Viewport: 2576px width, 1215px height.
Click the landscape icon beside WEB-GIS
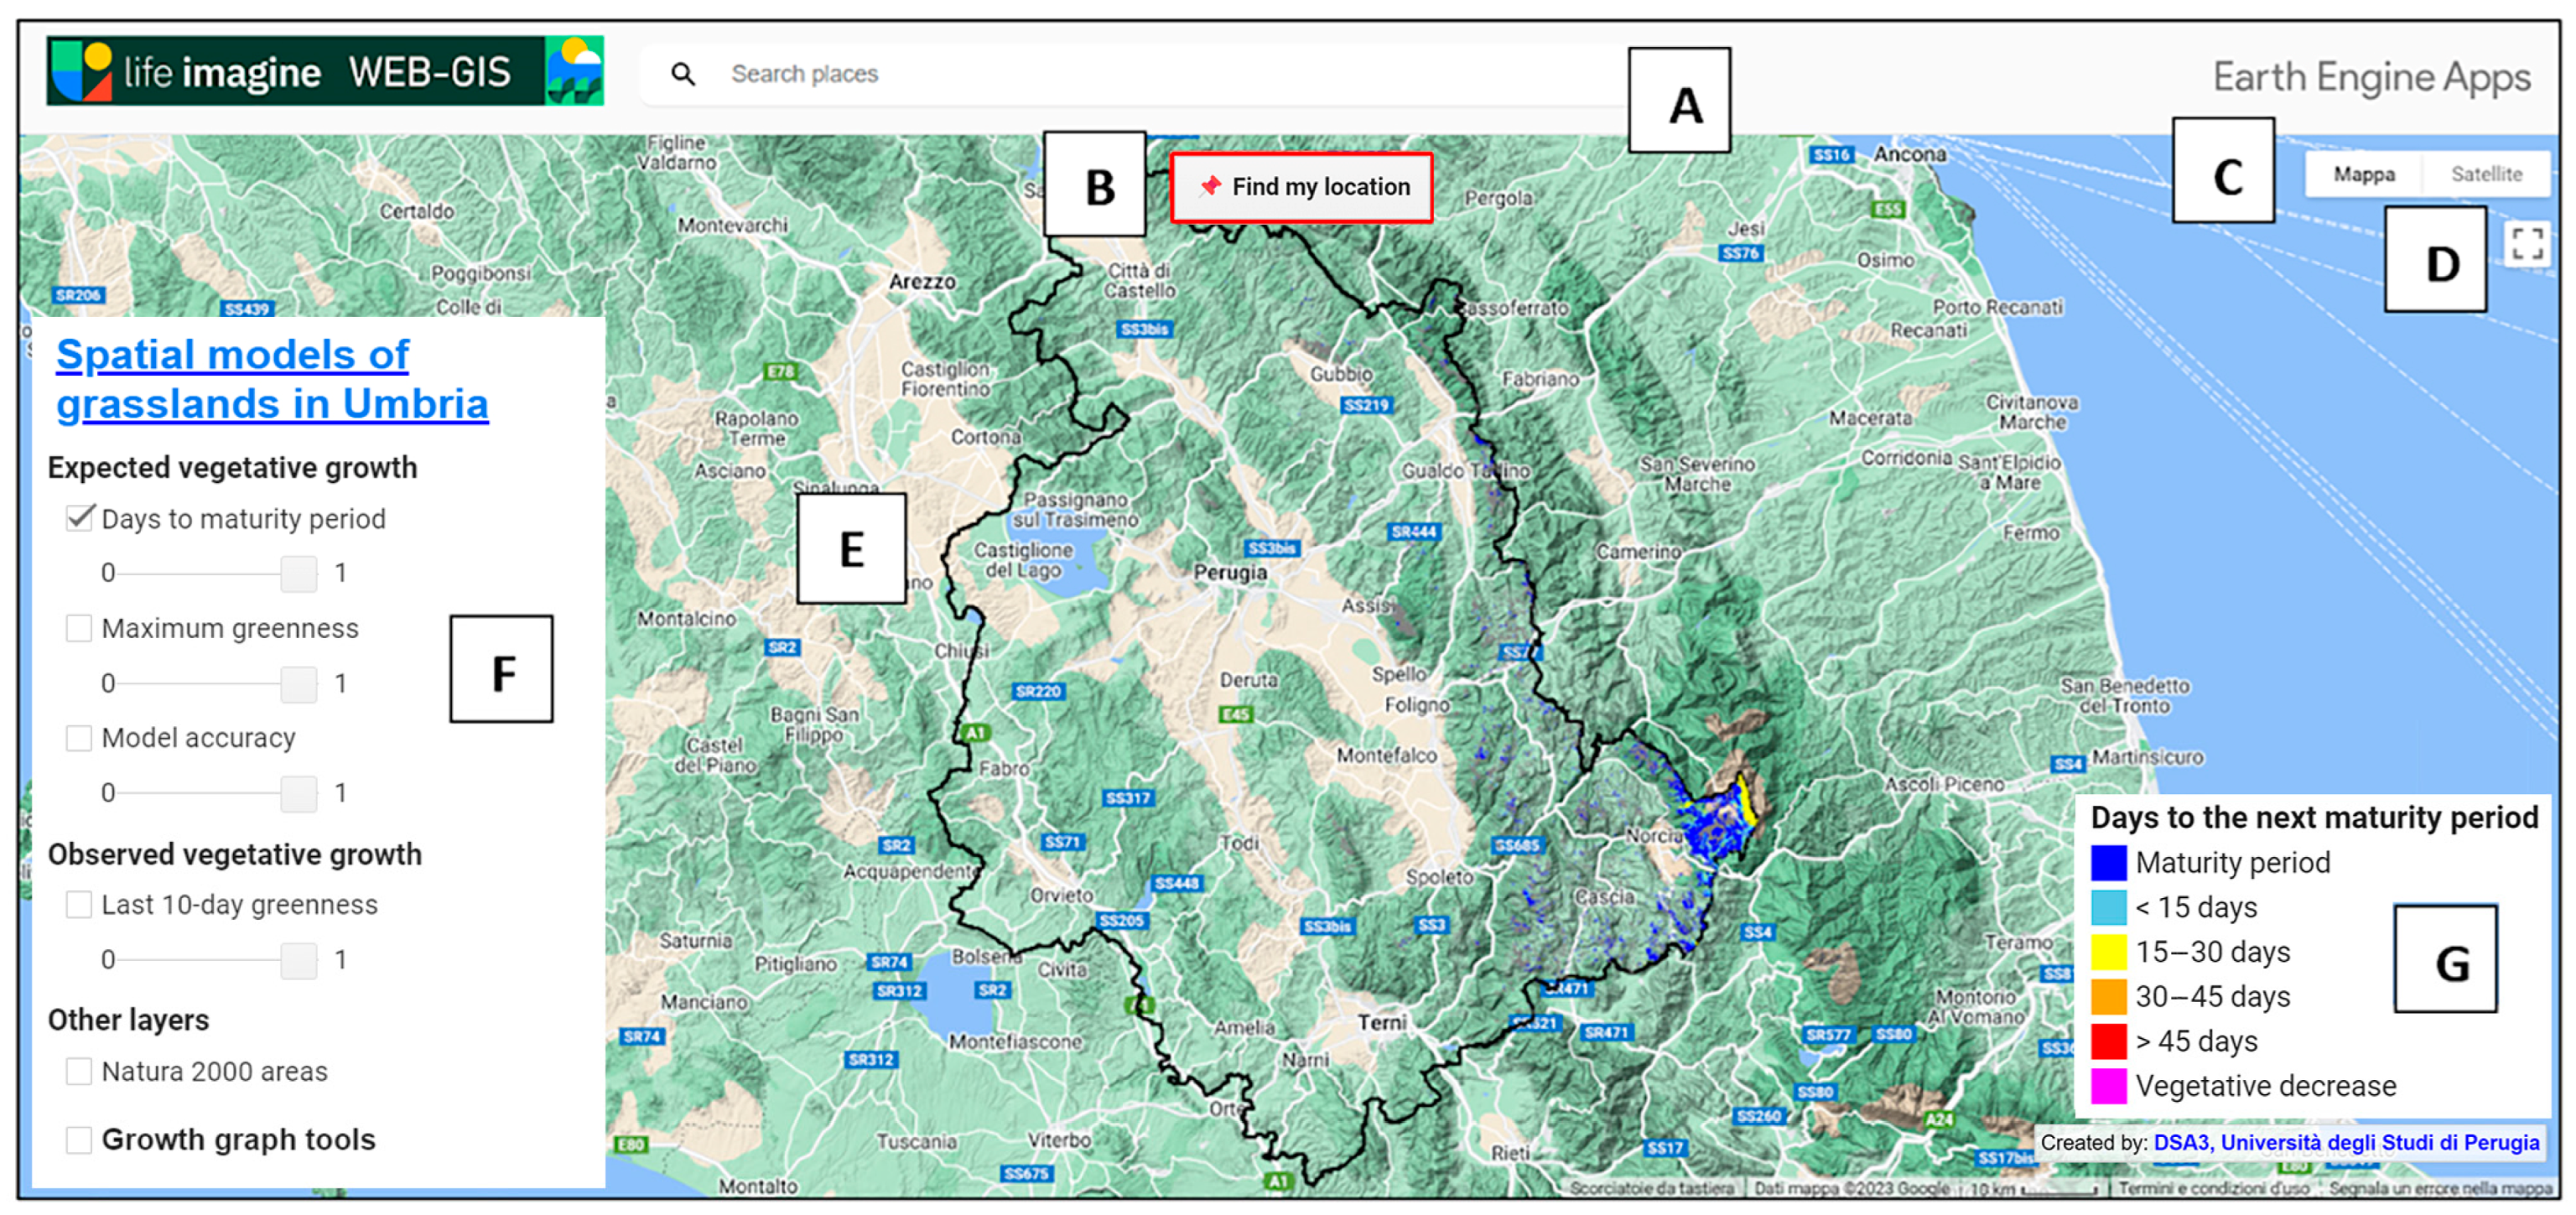[x=575, y=72]
